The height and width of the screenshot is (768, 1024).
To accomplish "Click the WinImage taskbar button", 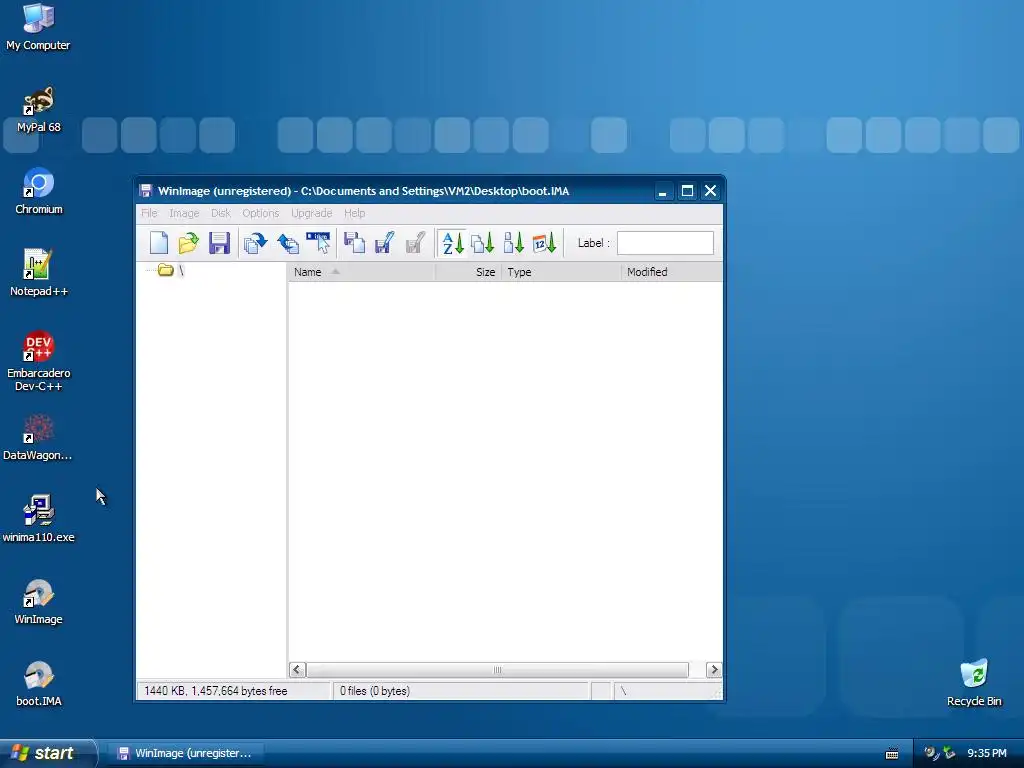I will [185, 753].
